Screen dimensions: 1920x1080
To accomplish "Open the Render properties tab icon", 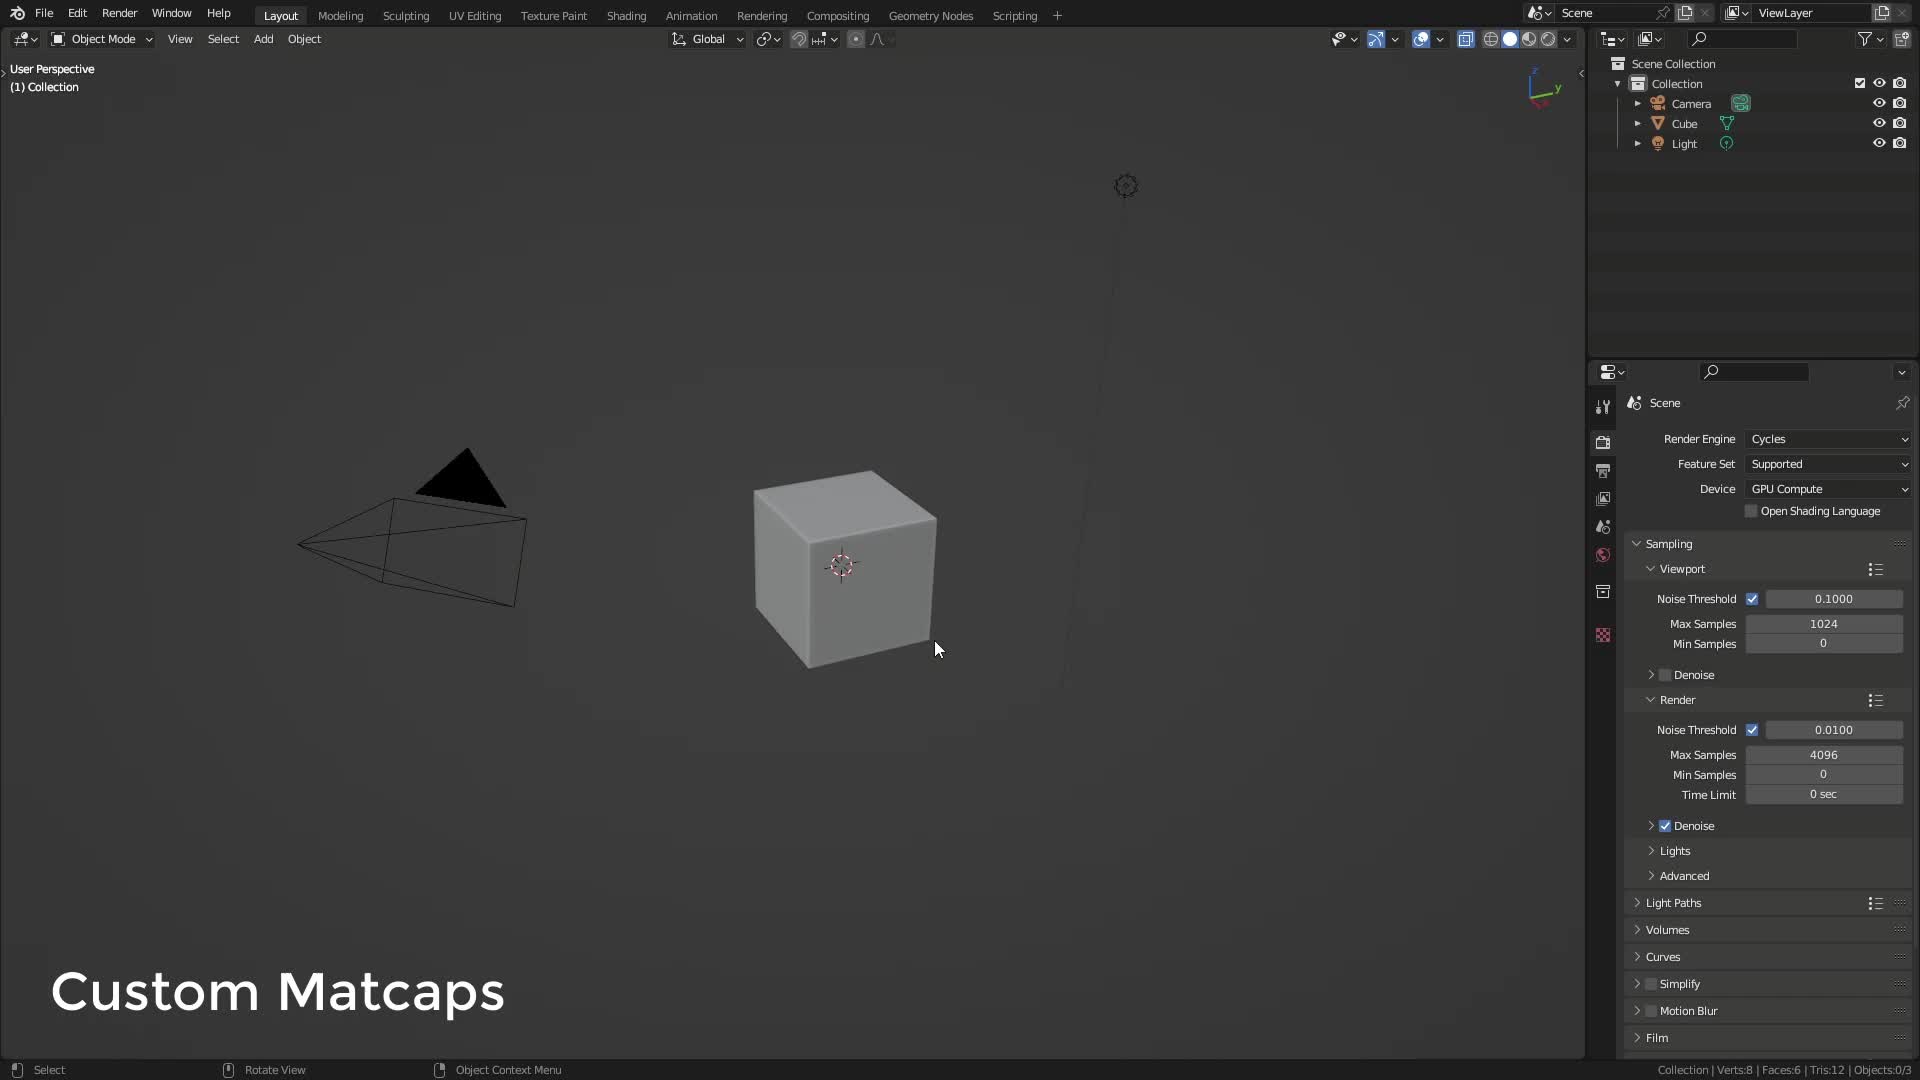I will coord(1603,442).
